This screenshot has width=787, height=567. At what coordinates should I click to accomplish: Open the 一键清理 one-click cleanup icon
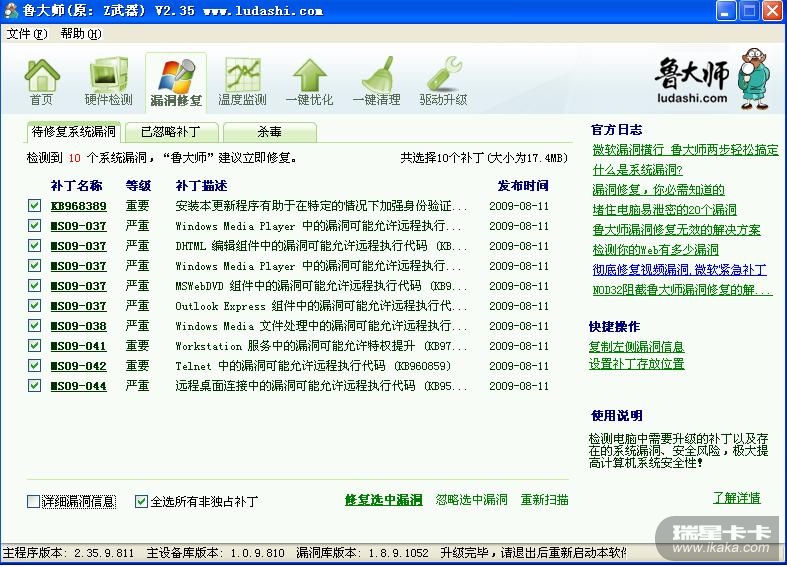pyautogui.click(x=376, y=82)
